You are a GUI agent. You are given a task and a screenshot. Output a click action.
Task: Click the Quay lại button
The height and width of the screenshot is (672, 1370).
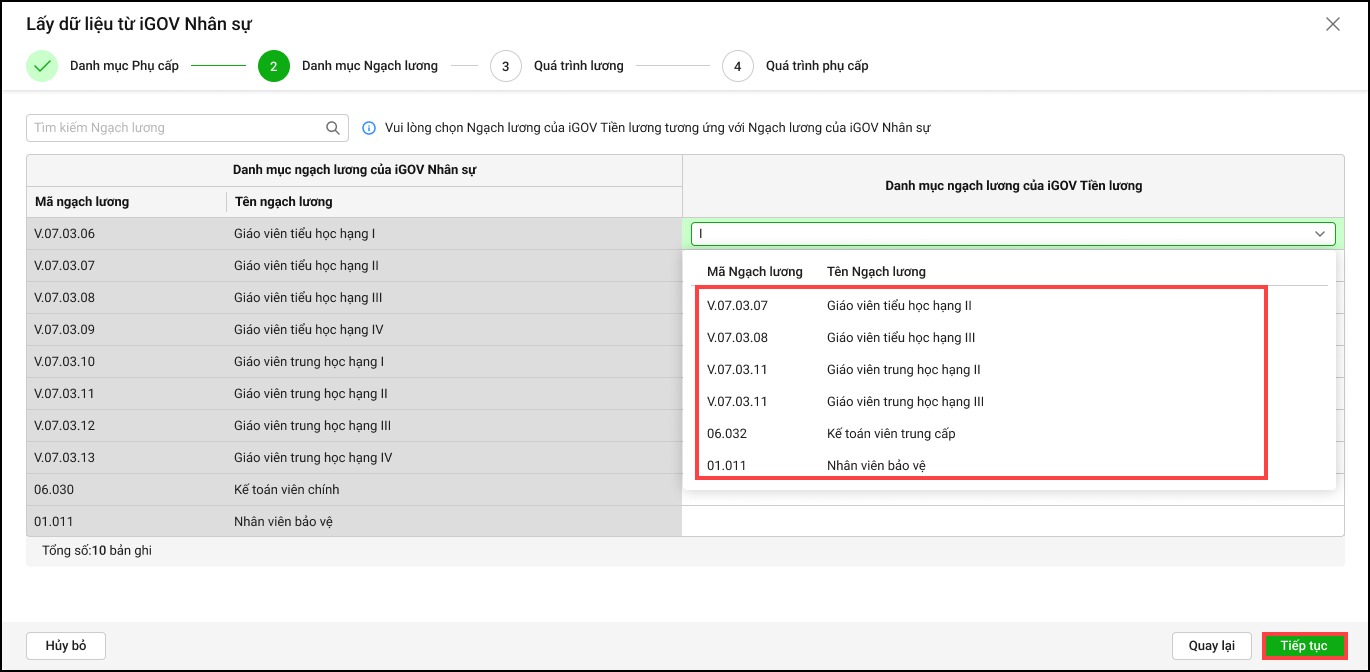tap(1211, 646)
